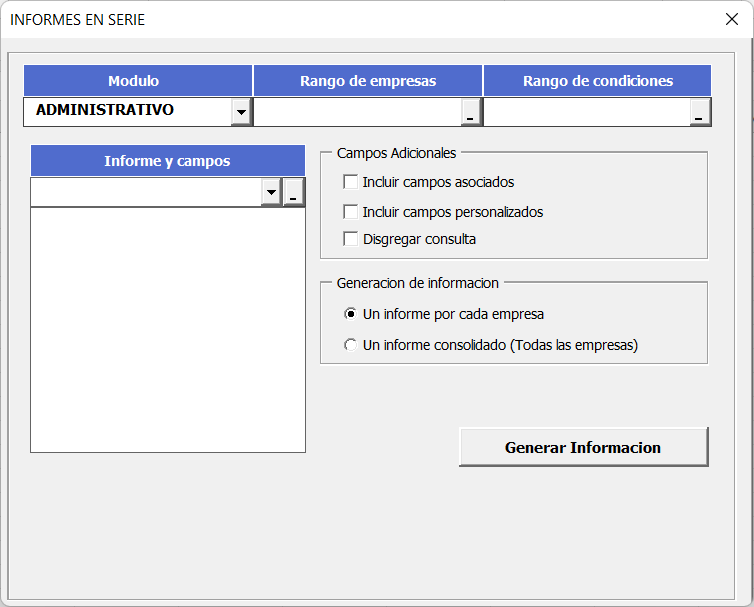The height and width of the screenshot is (607, 754).
Task: Expand the Informe y campos dropdown arrow
Action: 271,193
